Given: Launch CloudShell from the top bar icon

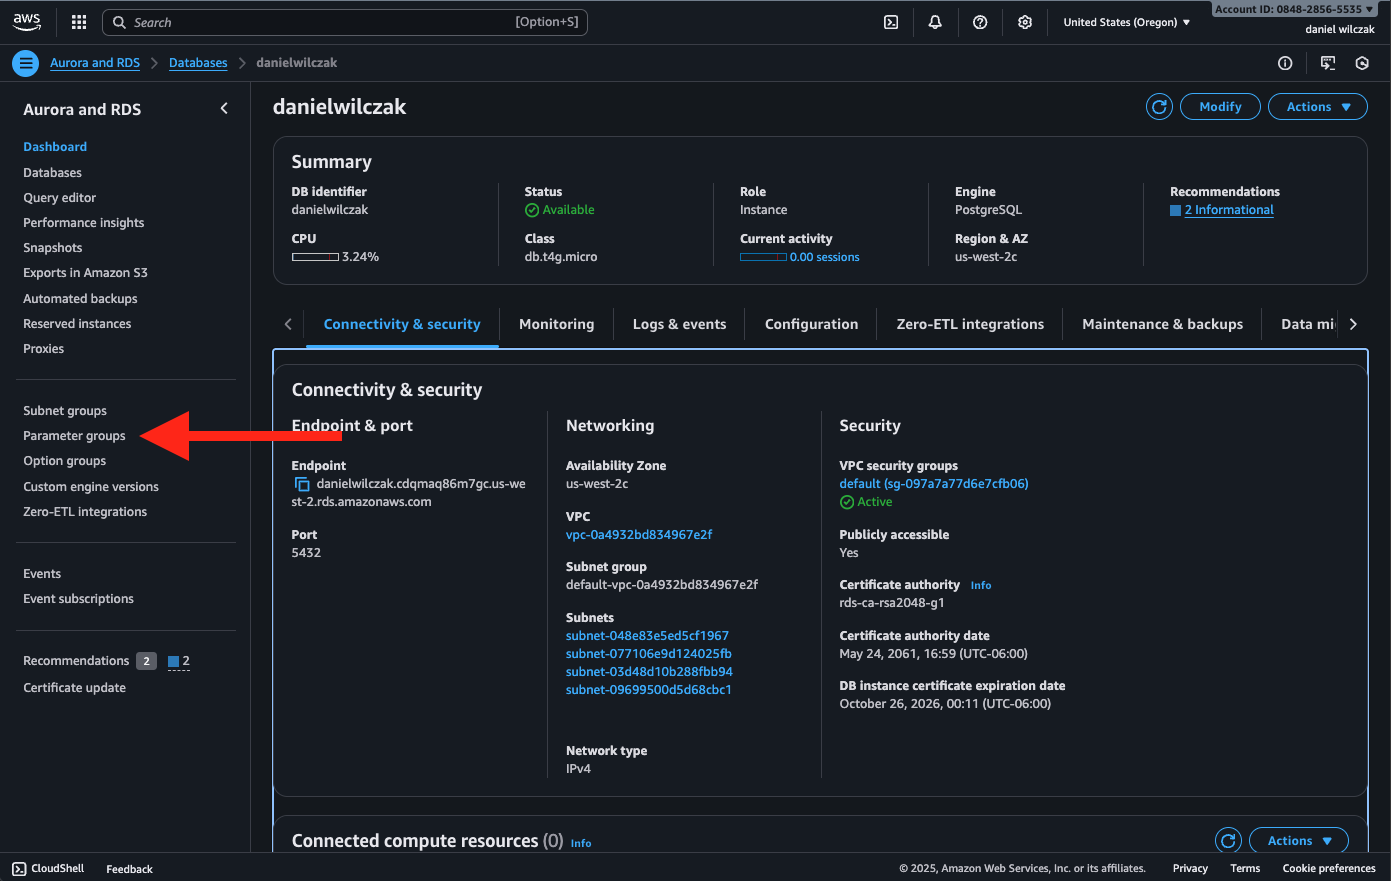Looking at the screenshot, I should point(891,22).
